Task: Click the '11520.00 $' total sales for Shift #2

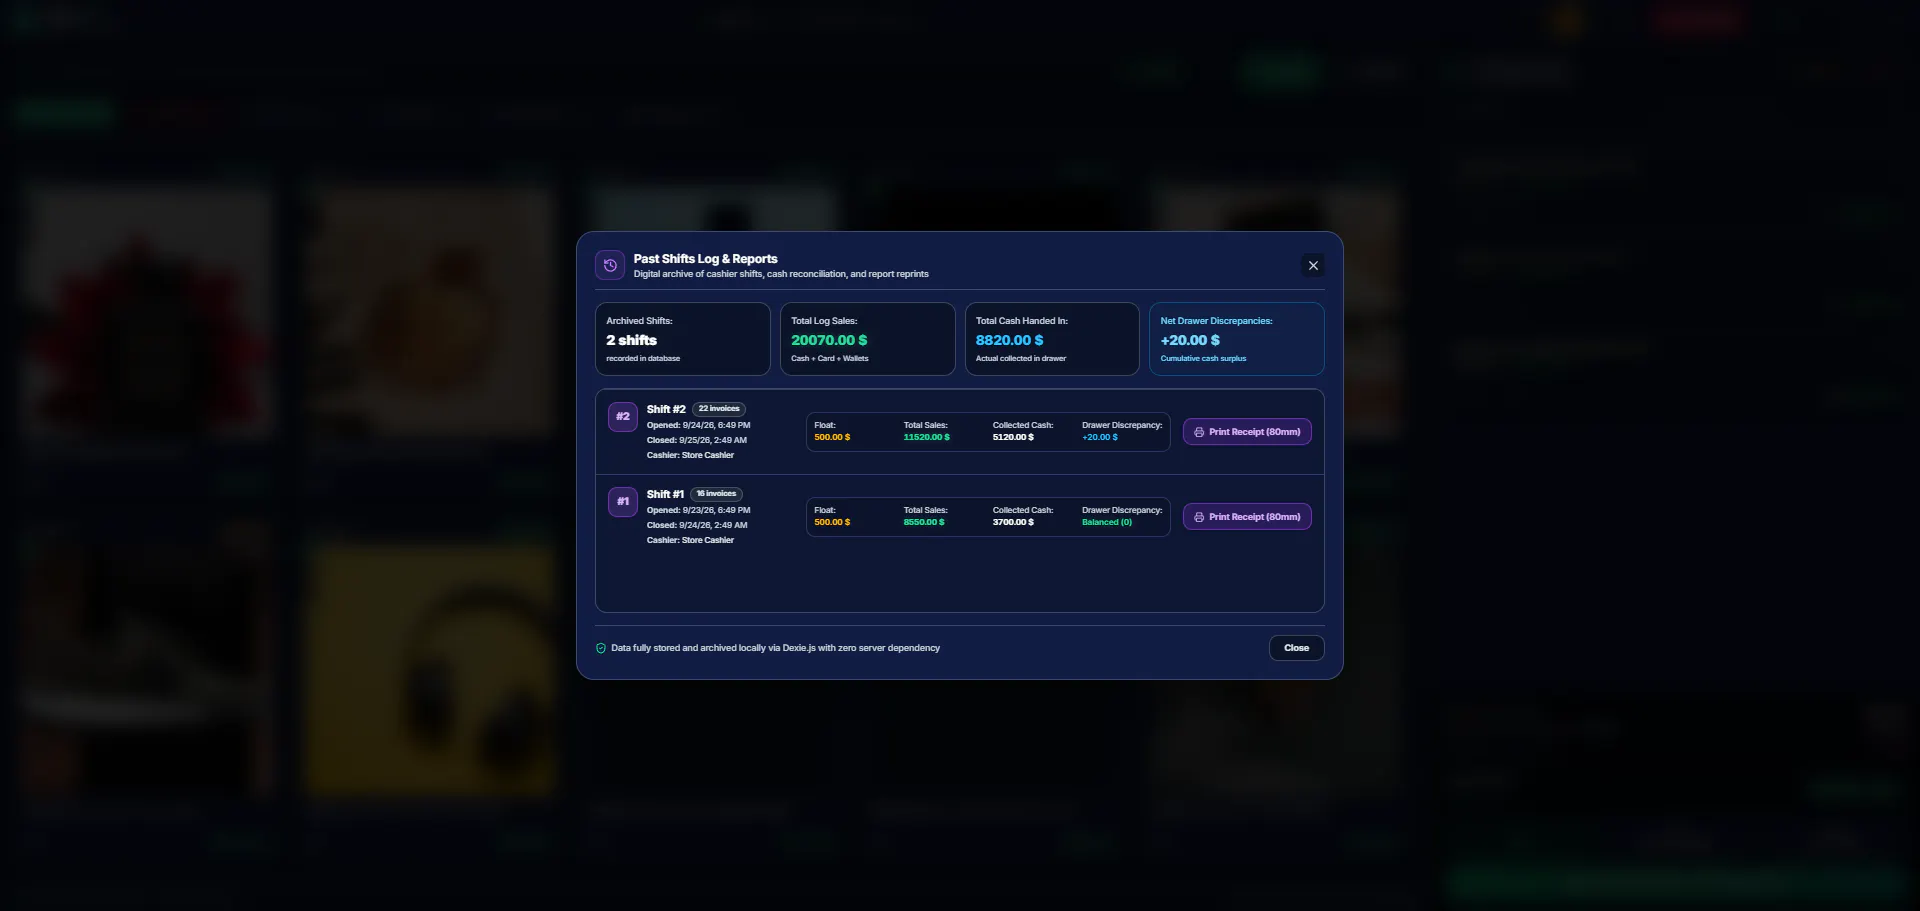Action: coord(927,437)
